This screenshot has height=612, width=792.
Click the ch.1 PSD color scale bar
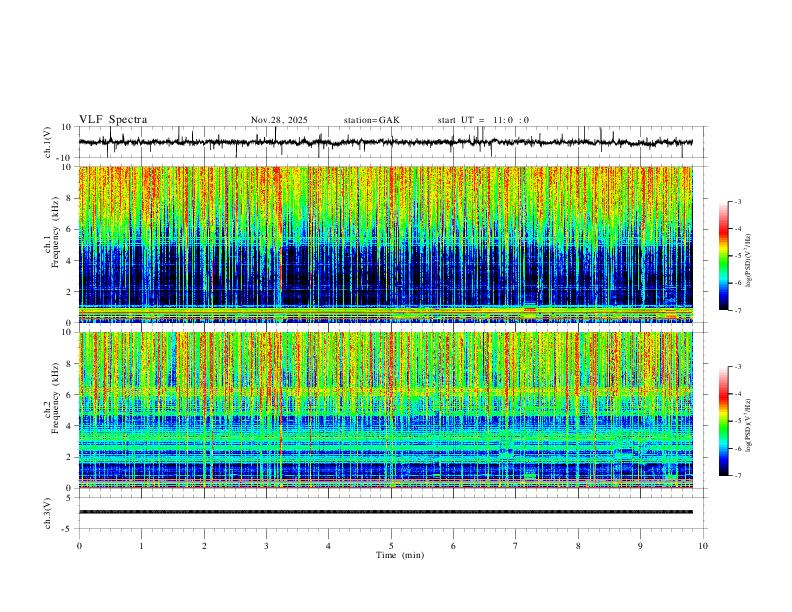[723, 256]
